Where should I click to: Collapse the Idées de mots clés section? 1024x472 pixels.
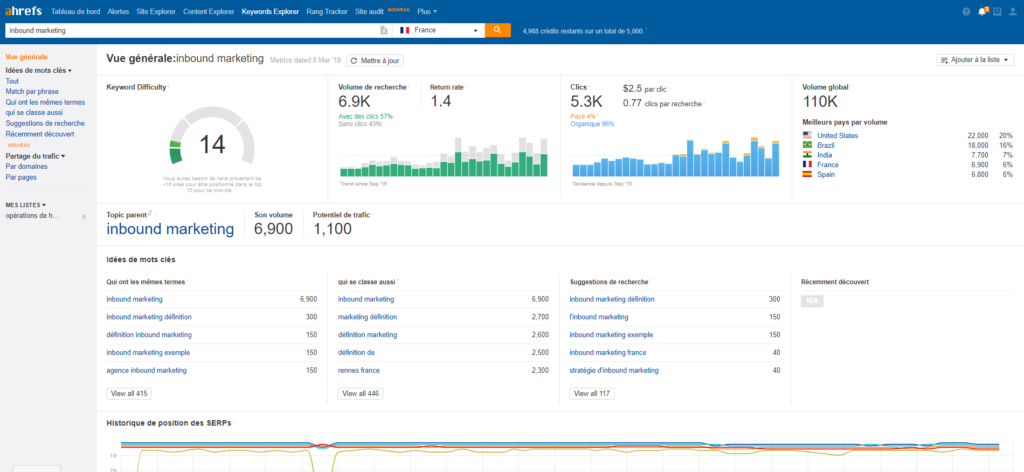[37, 70]
